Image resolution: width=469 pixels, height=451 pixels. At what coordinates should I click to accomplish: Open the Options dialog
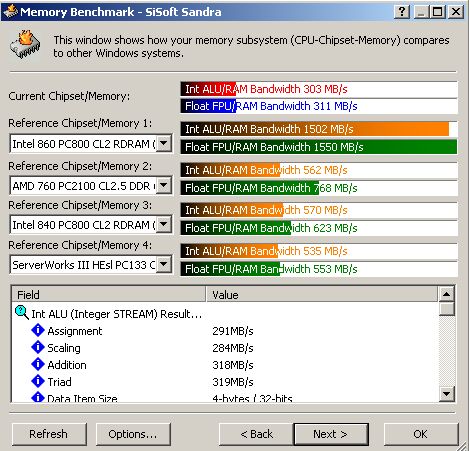click(133, 434)
